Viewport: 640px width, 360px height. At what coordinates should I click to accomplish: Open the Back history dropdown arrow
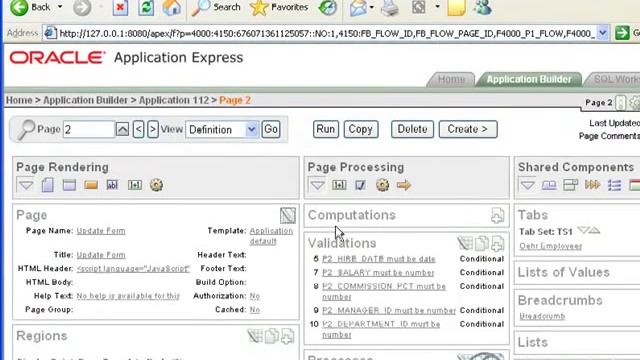60,7
